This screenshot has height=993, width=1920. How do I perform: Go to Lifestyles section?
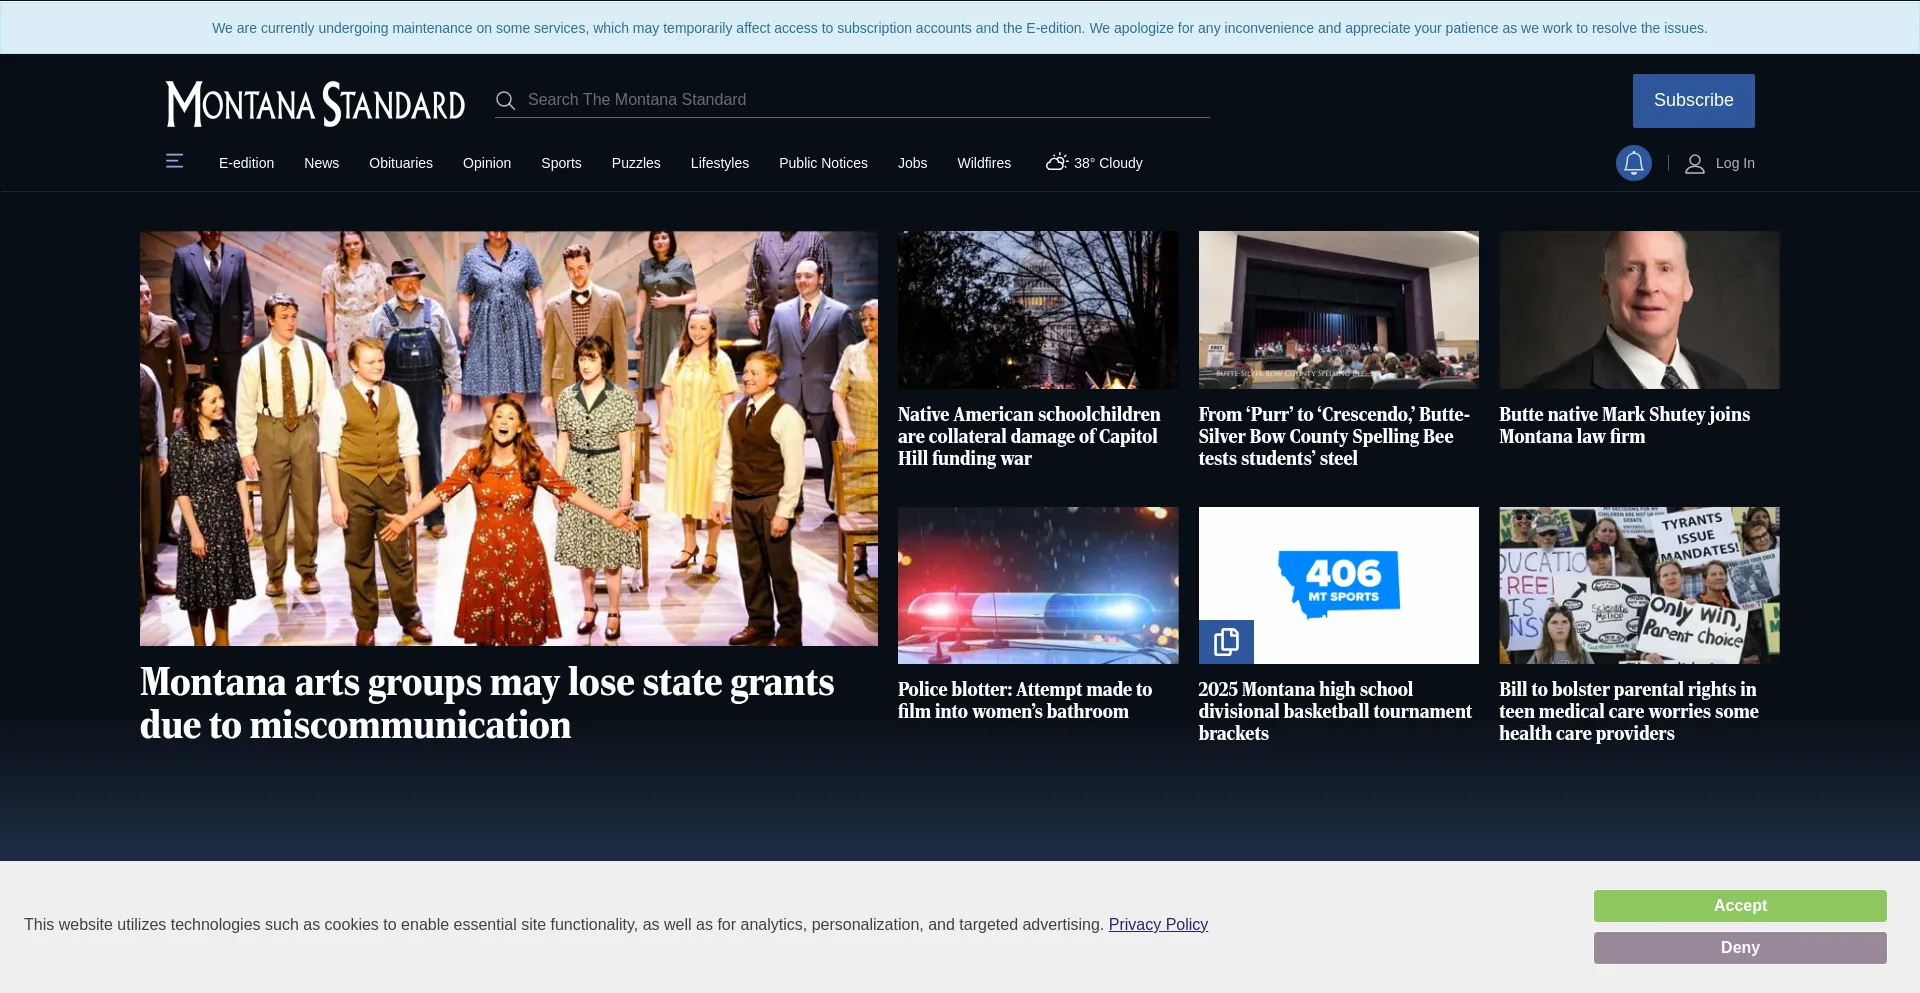719,163
